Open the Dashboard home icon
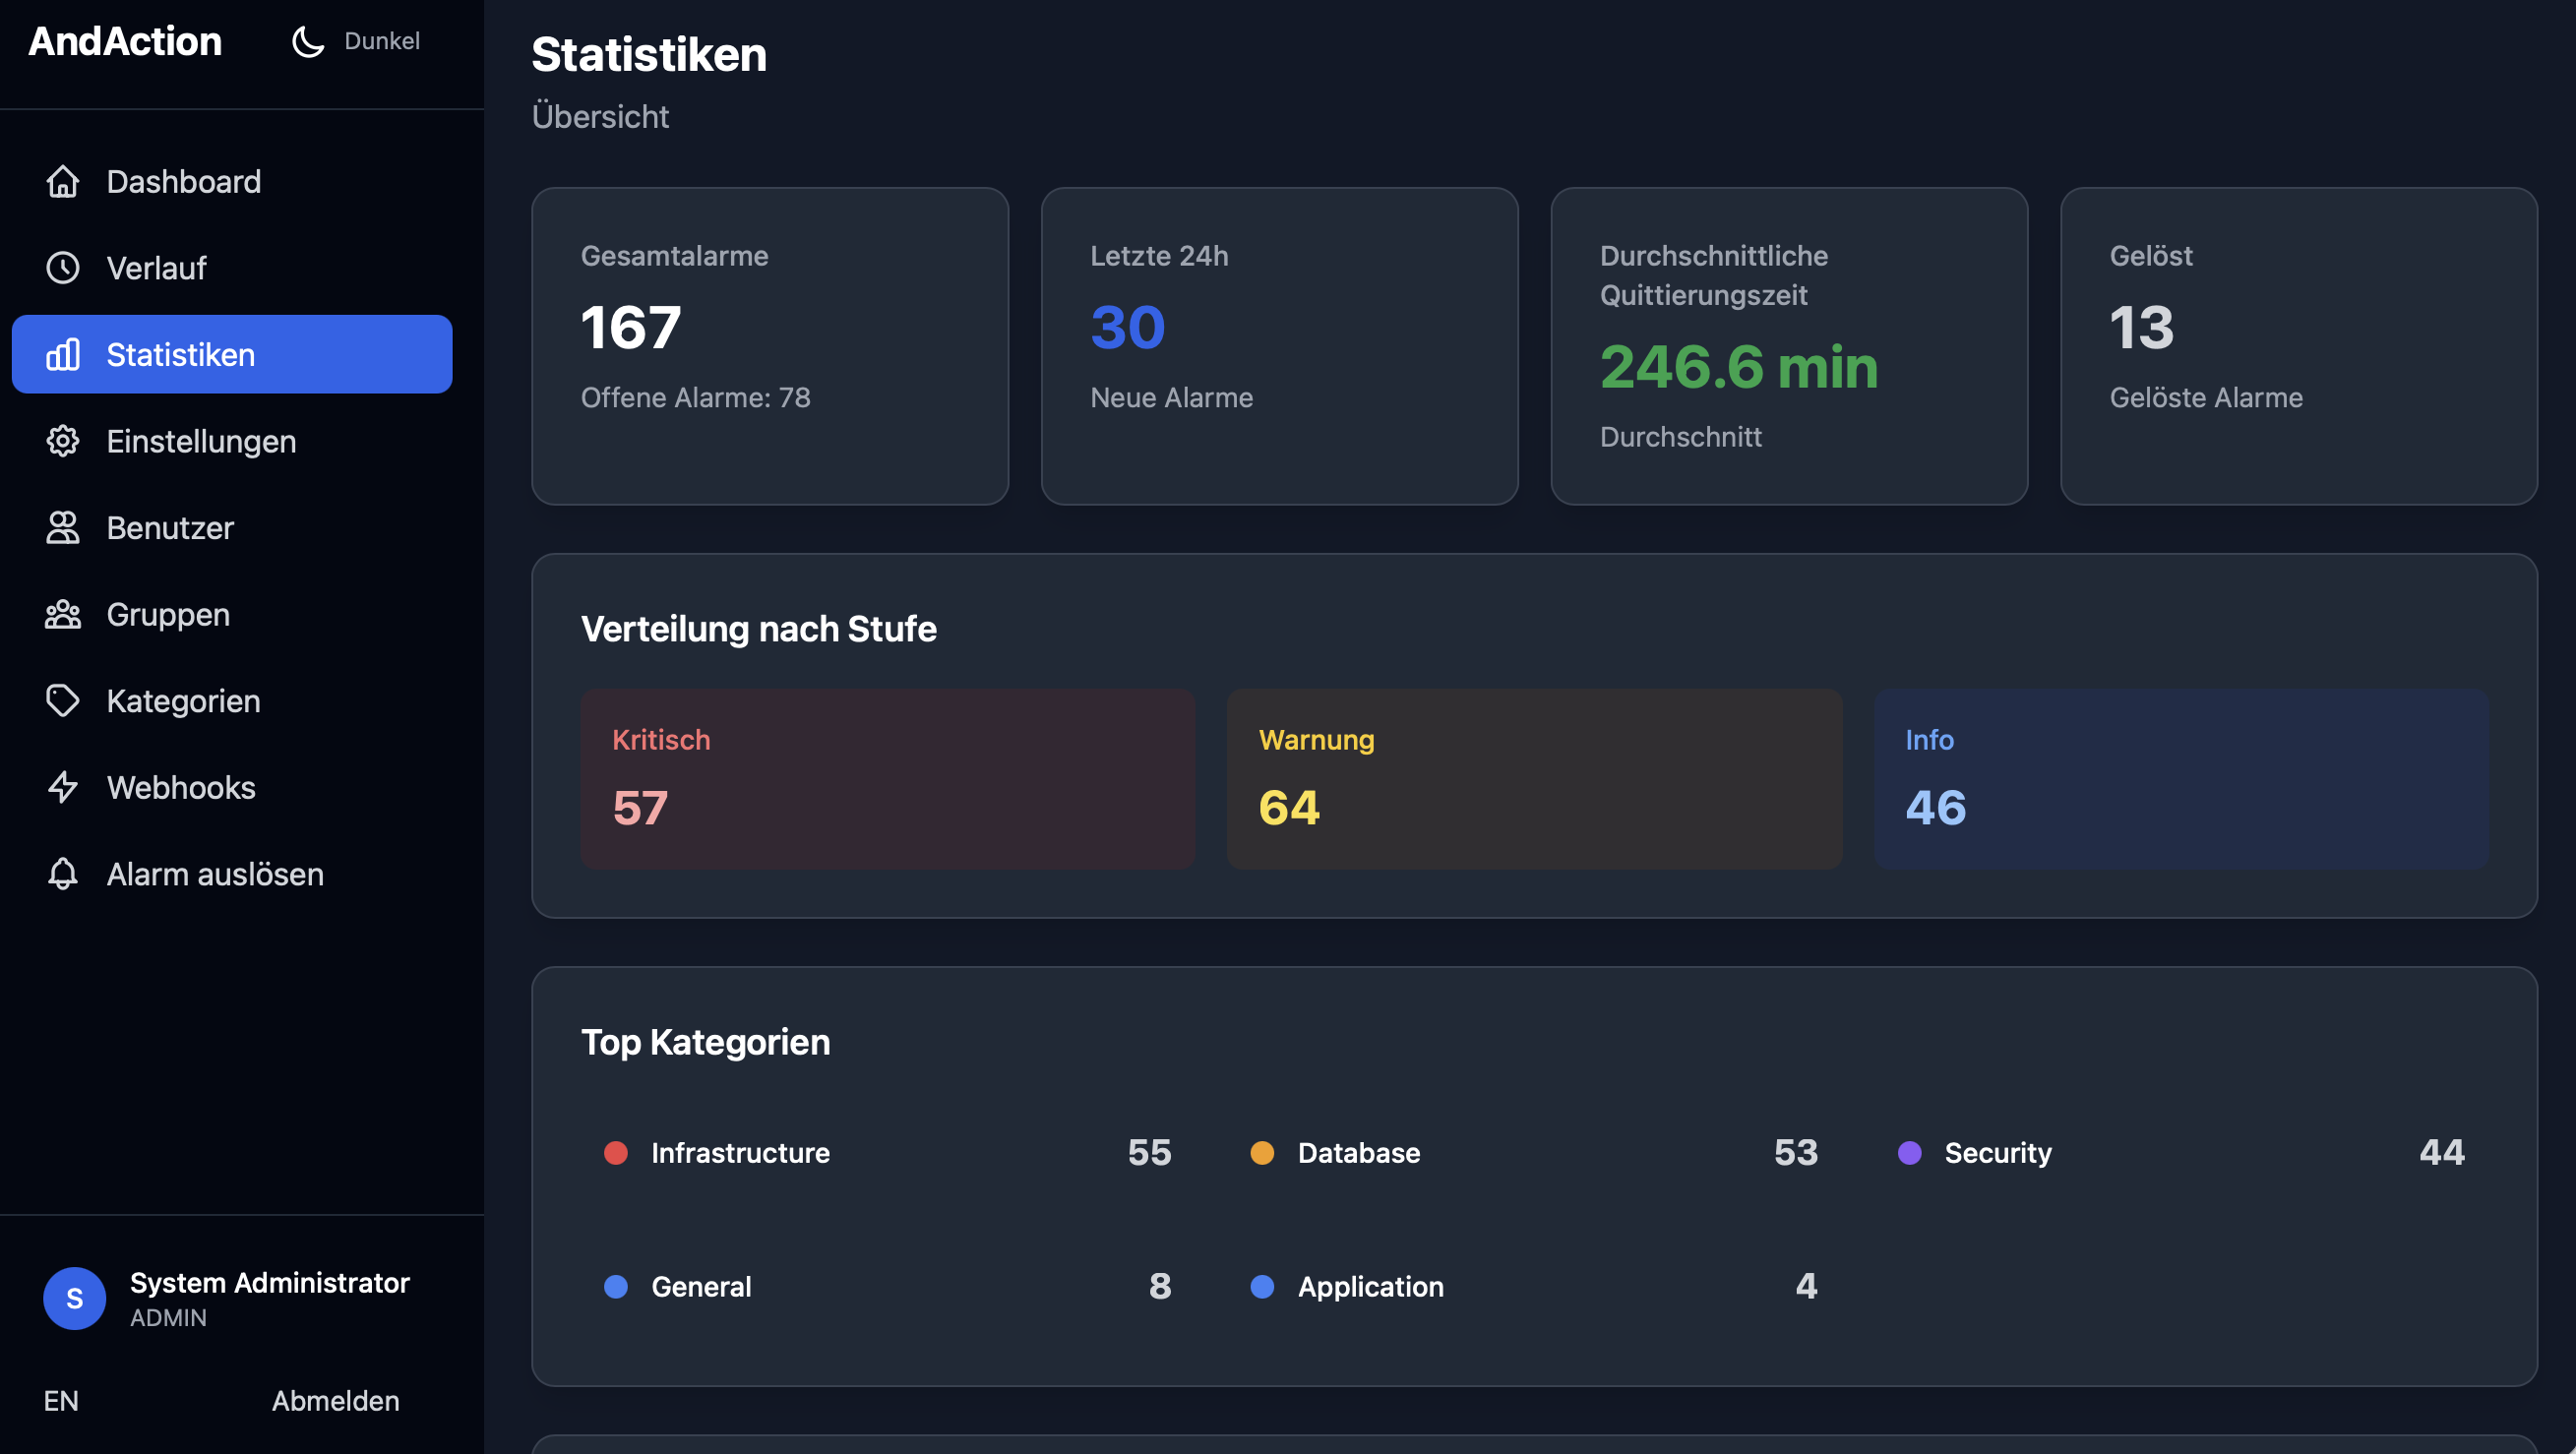 tap(62, 182)
